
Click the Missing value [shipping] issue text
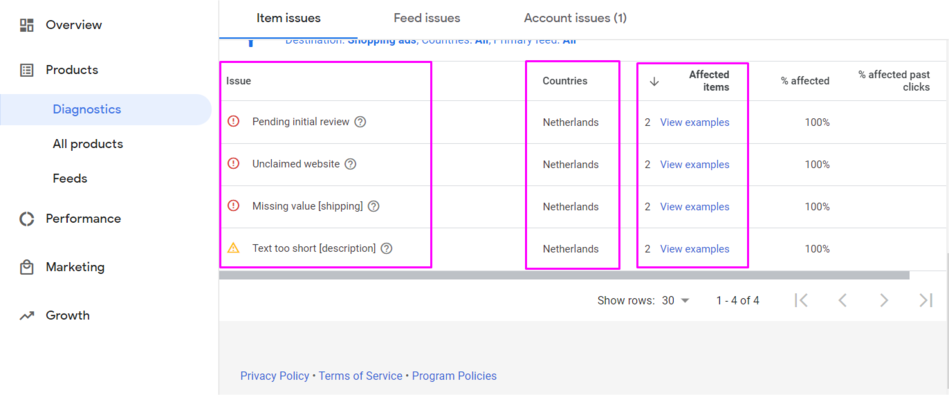pos(307,206)
